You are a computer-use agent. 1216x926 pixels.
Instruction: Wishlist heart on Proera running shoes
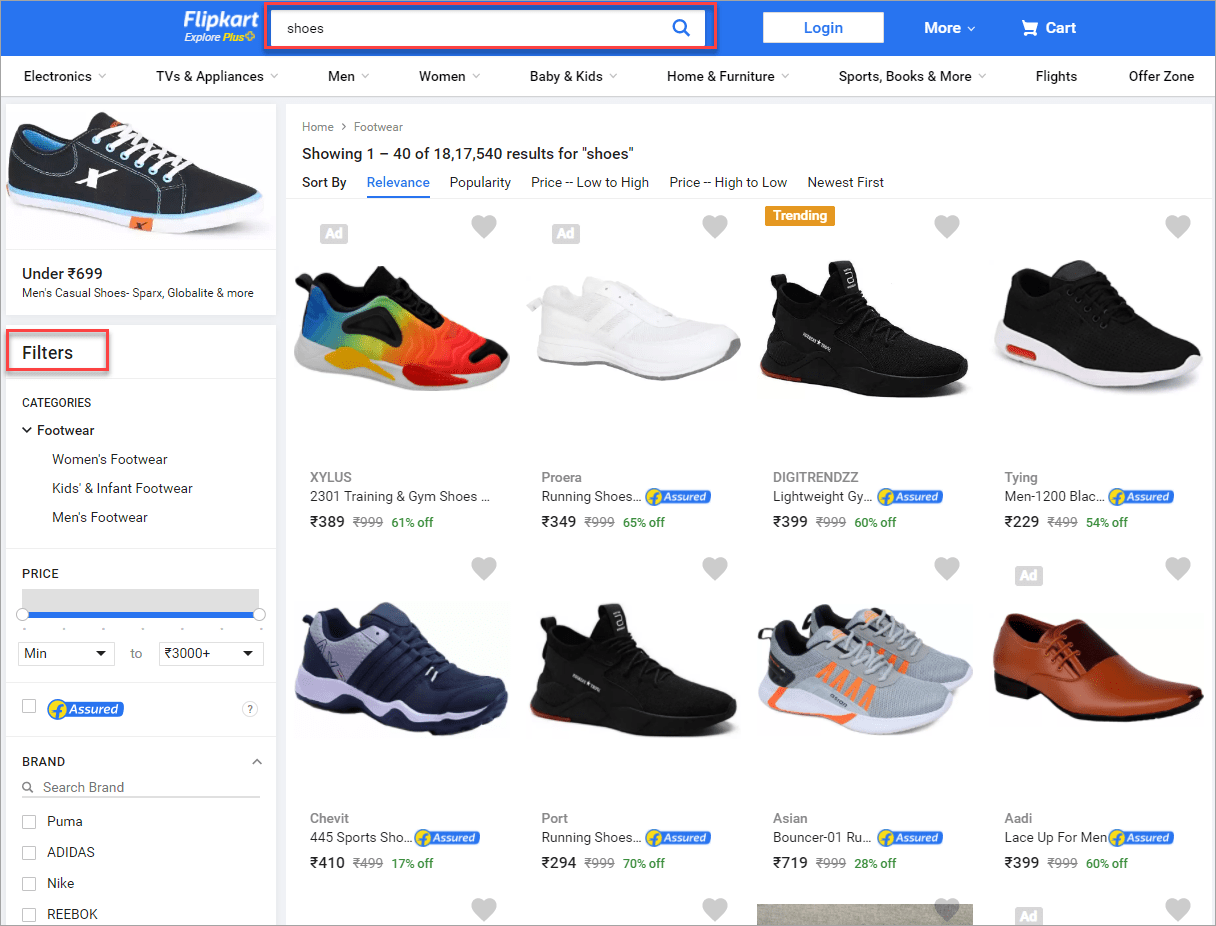pyautogui.click(x=715, y=227)
